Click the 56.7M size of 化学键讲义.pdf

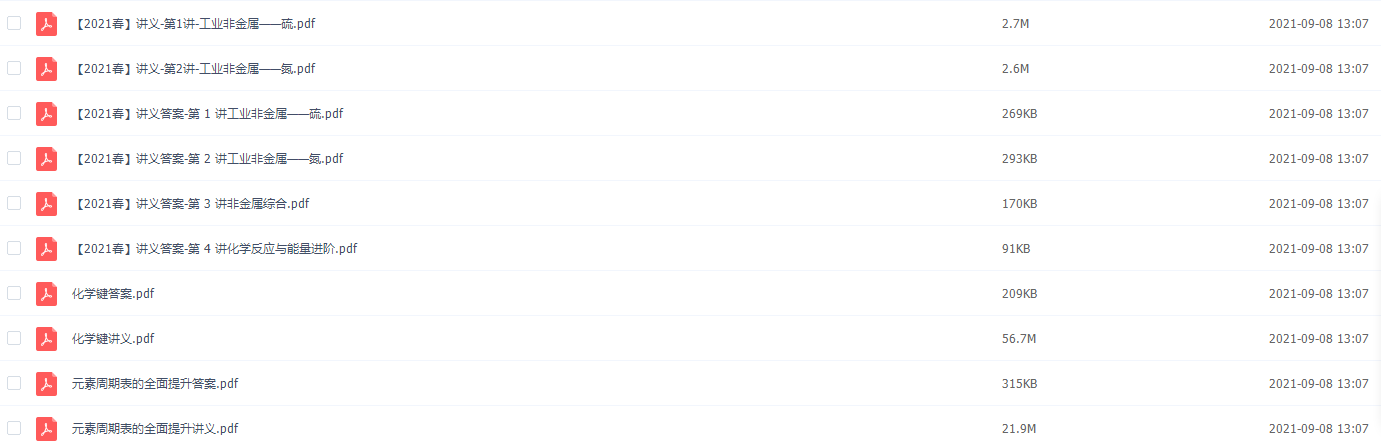pos(1018,339)
